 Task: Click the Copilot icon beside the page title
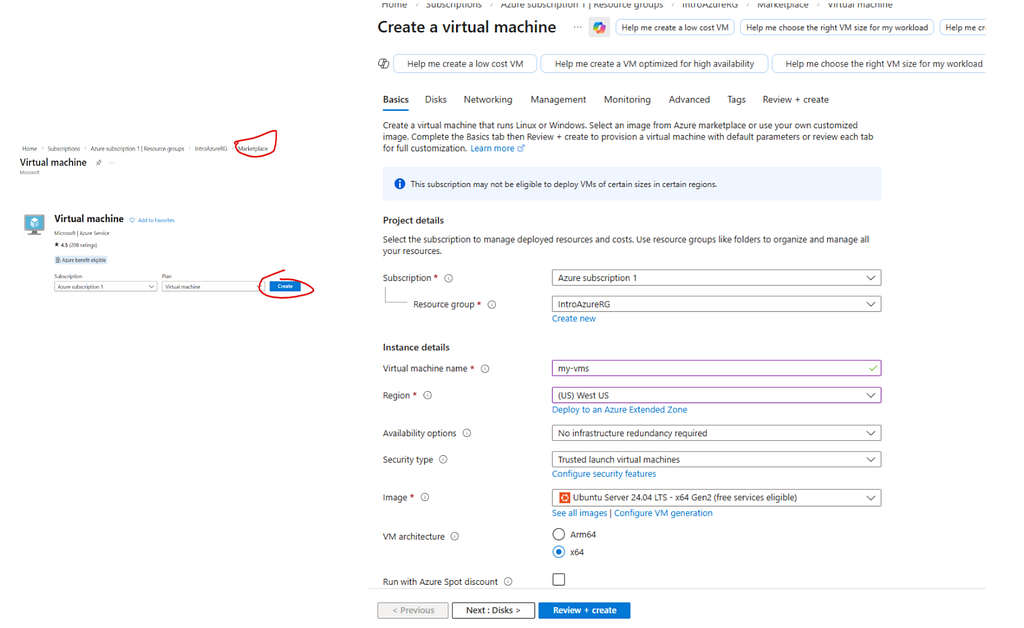point(599,27)
